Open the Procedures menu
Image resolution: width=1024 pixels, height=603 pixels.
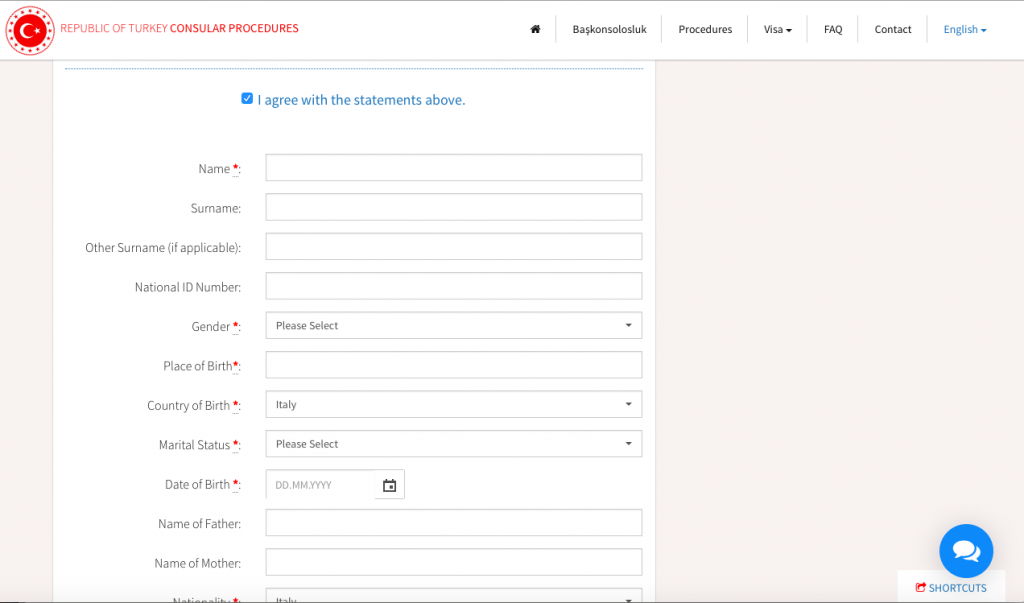tap(705, 29)
